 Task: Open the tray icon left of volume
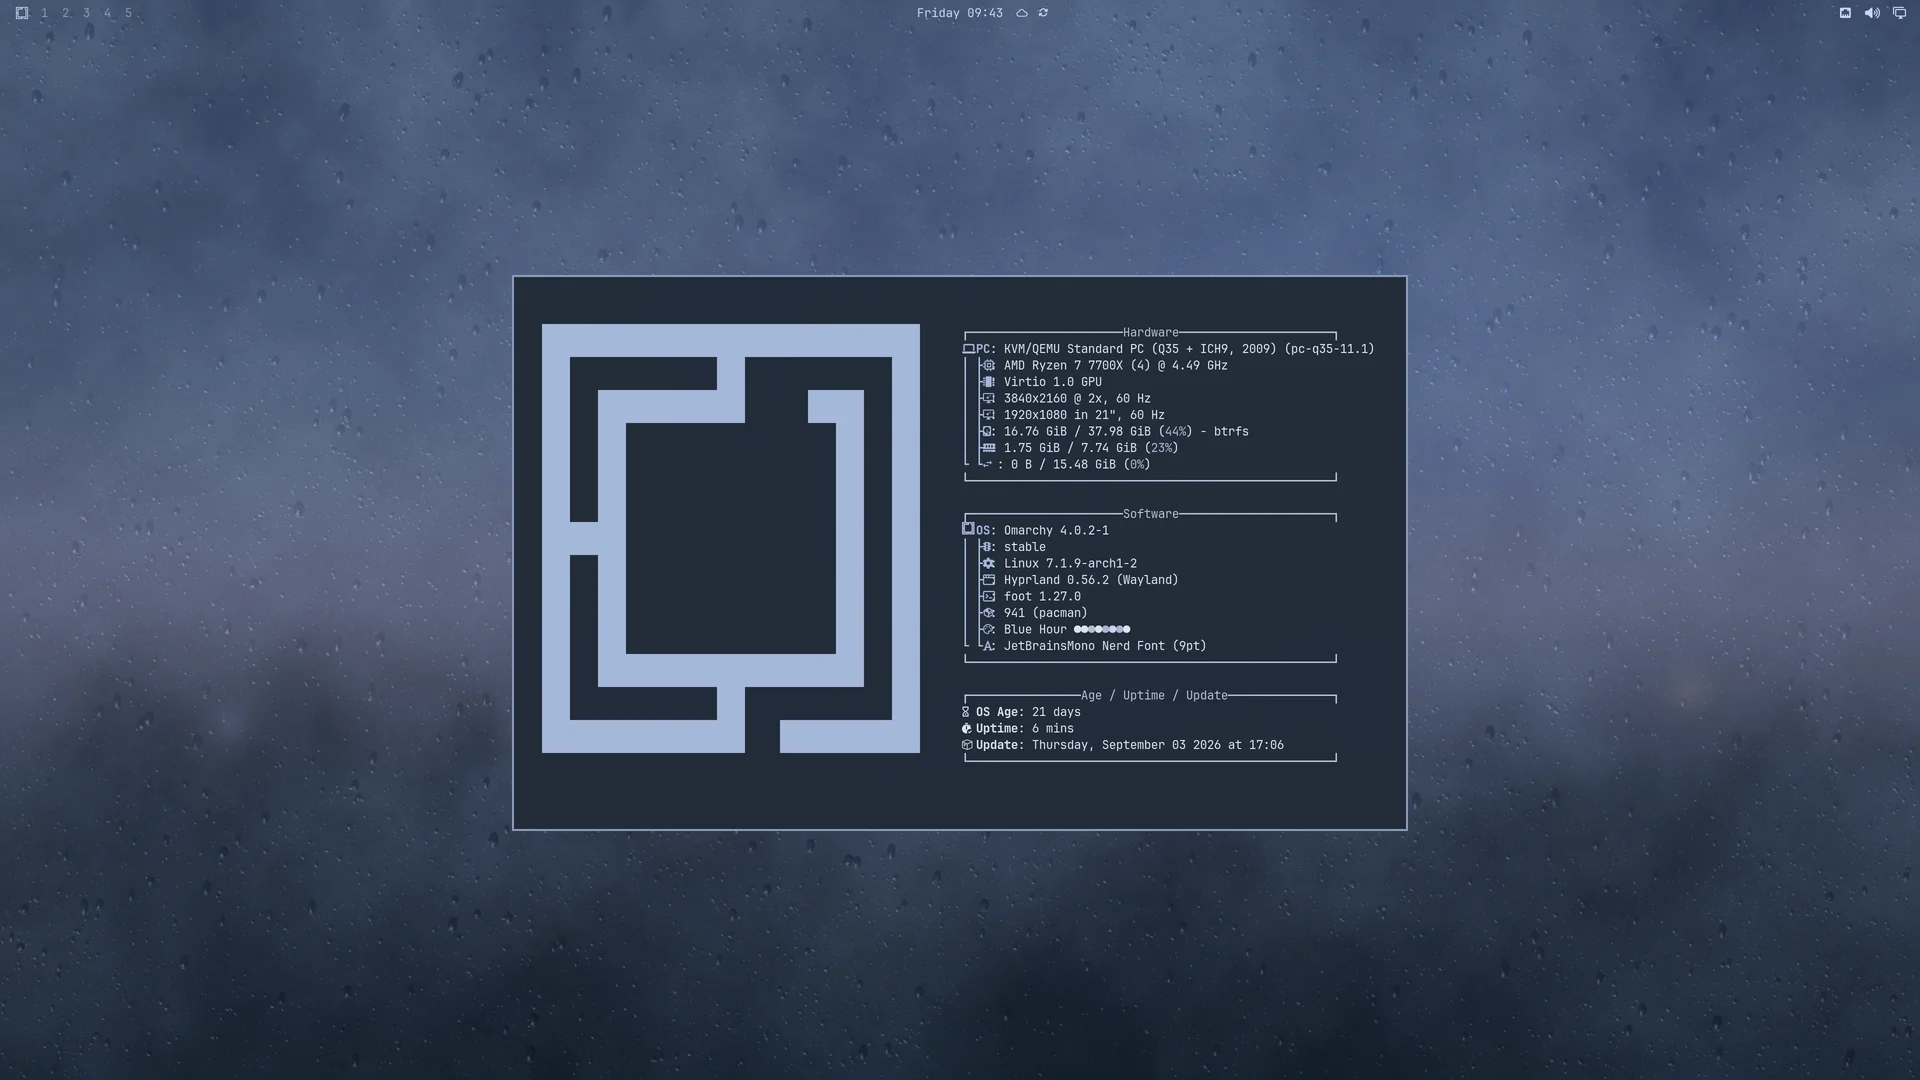(x=1845, y=13)
